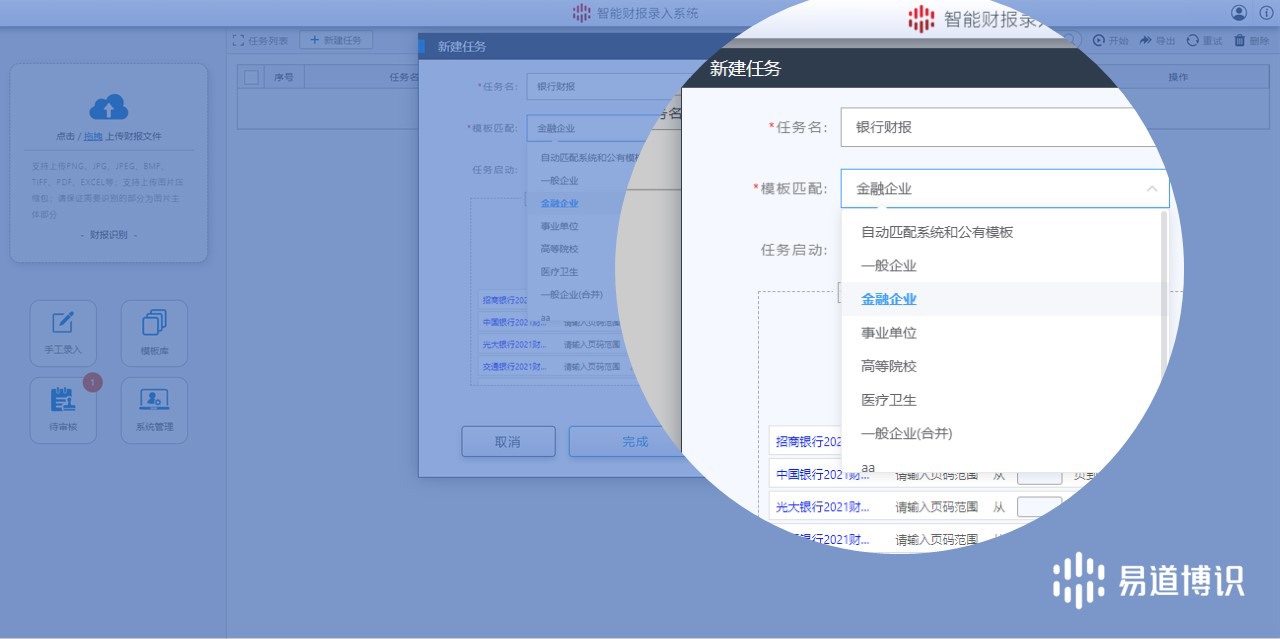The height and width of the screenshot is (639, 1280).
Task: Click 导出 export in toolbar
Action: click(x=1146, y=41)
